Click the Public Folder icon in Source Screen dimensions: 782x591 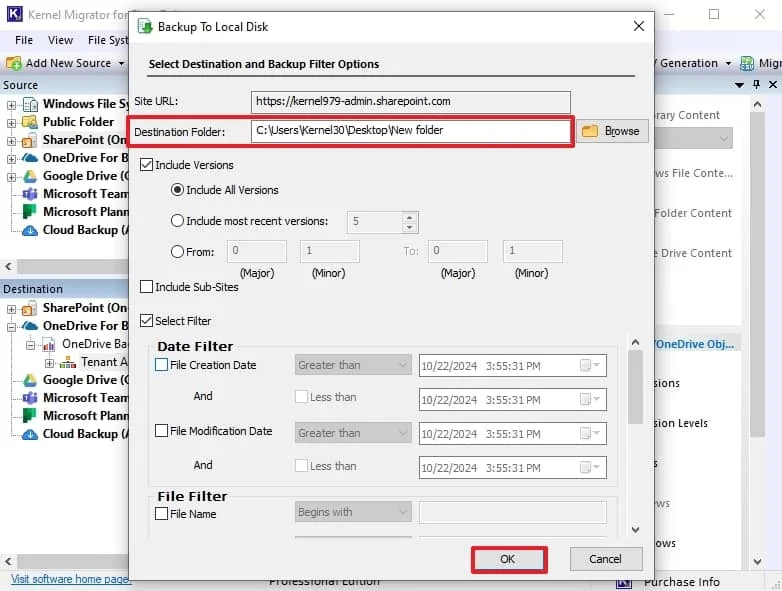pos(30,122)
